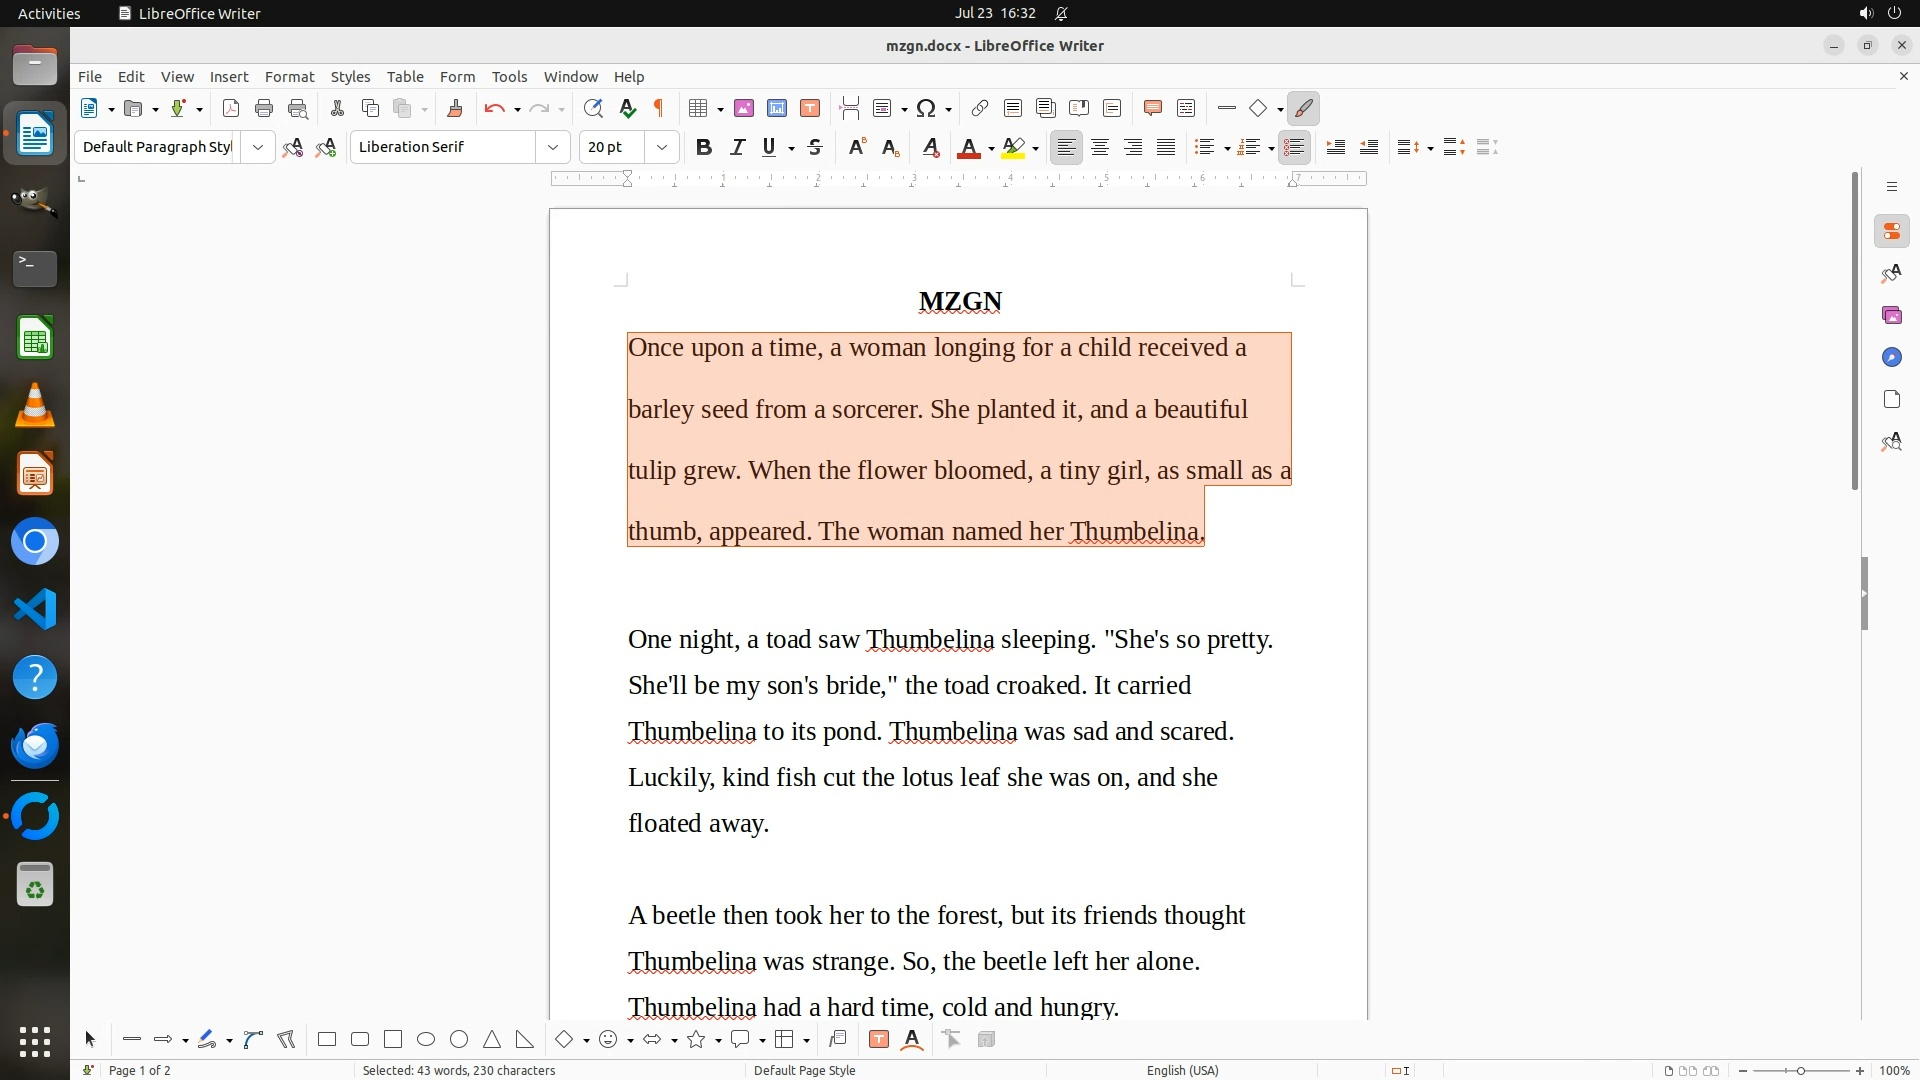Click Default Page Style in status bar
The height and width of the screenshot is (1080, 1920).
804,1071
